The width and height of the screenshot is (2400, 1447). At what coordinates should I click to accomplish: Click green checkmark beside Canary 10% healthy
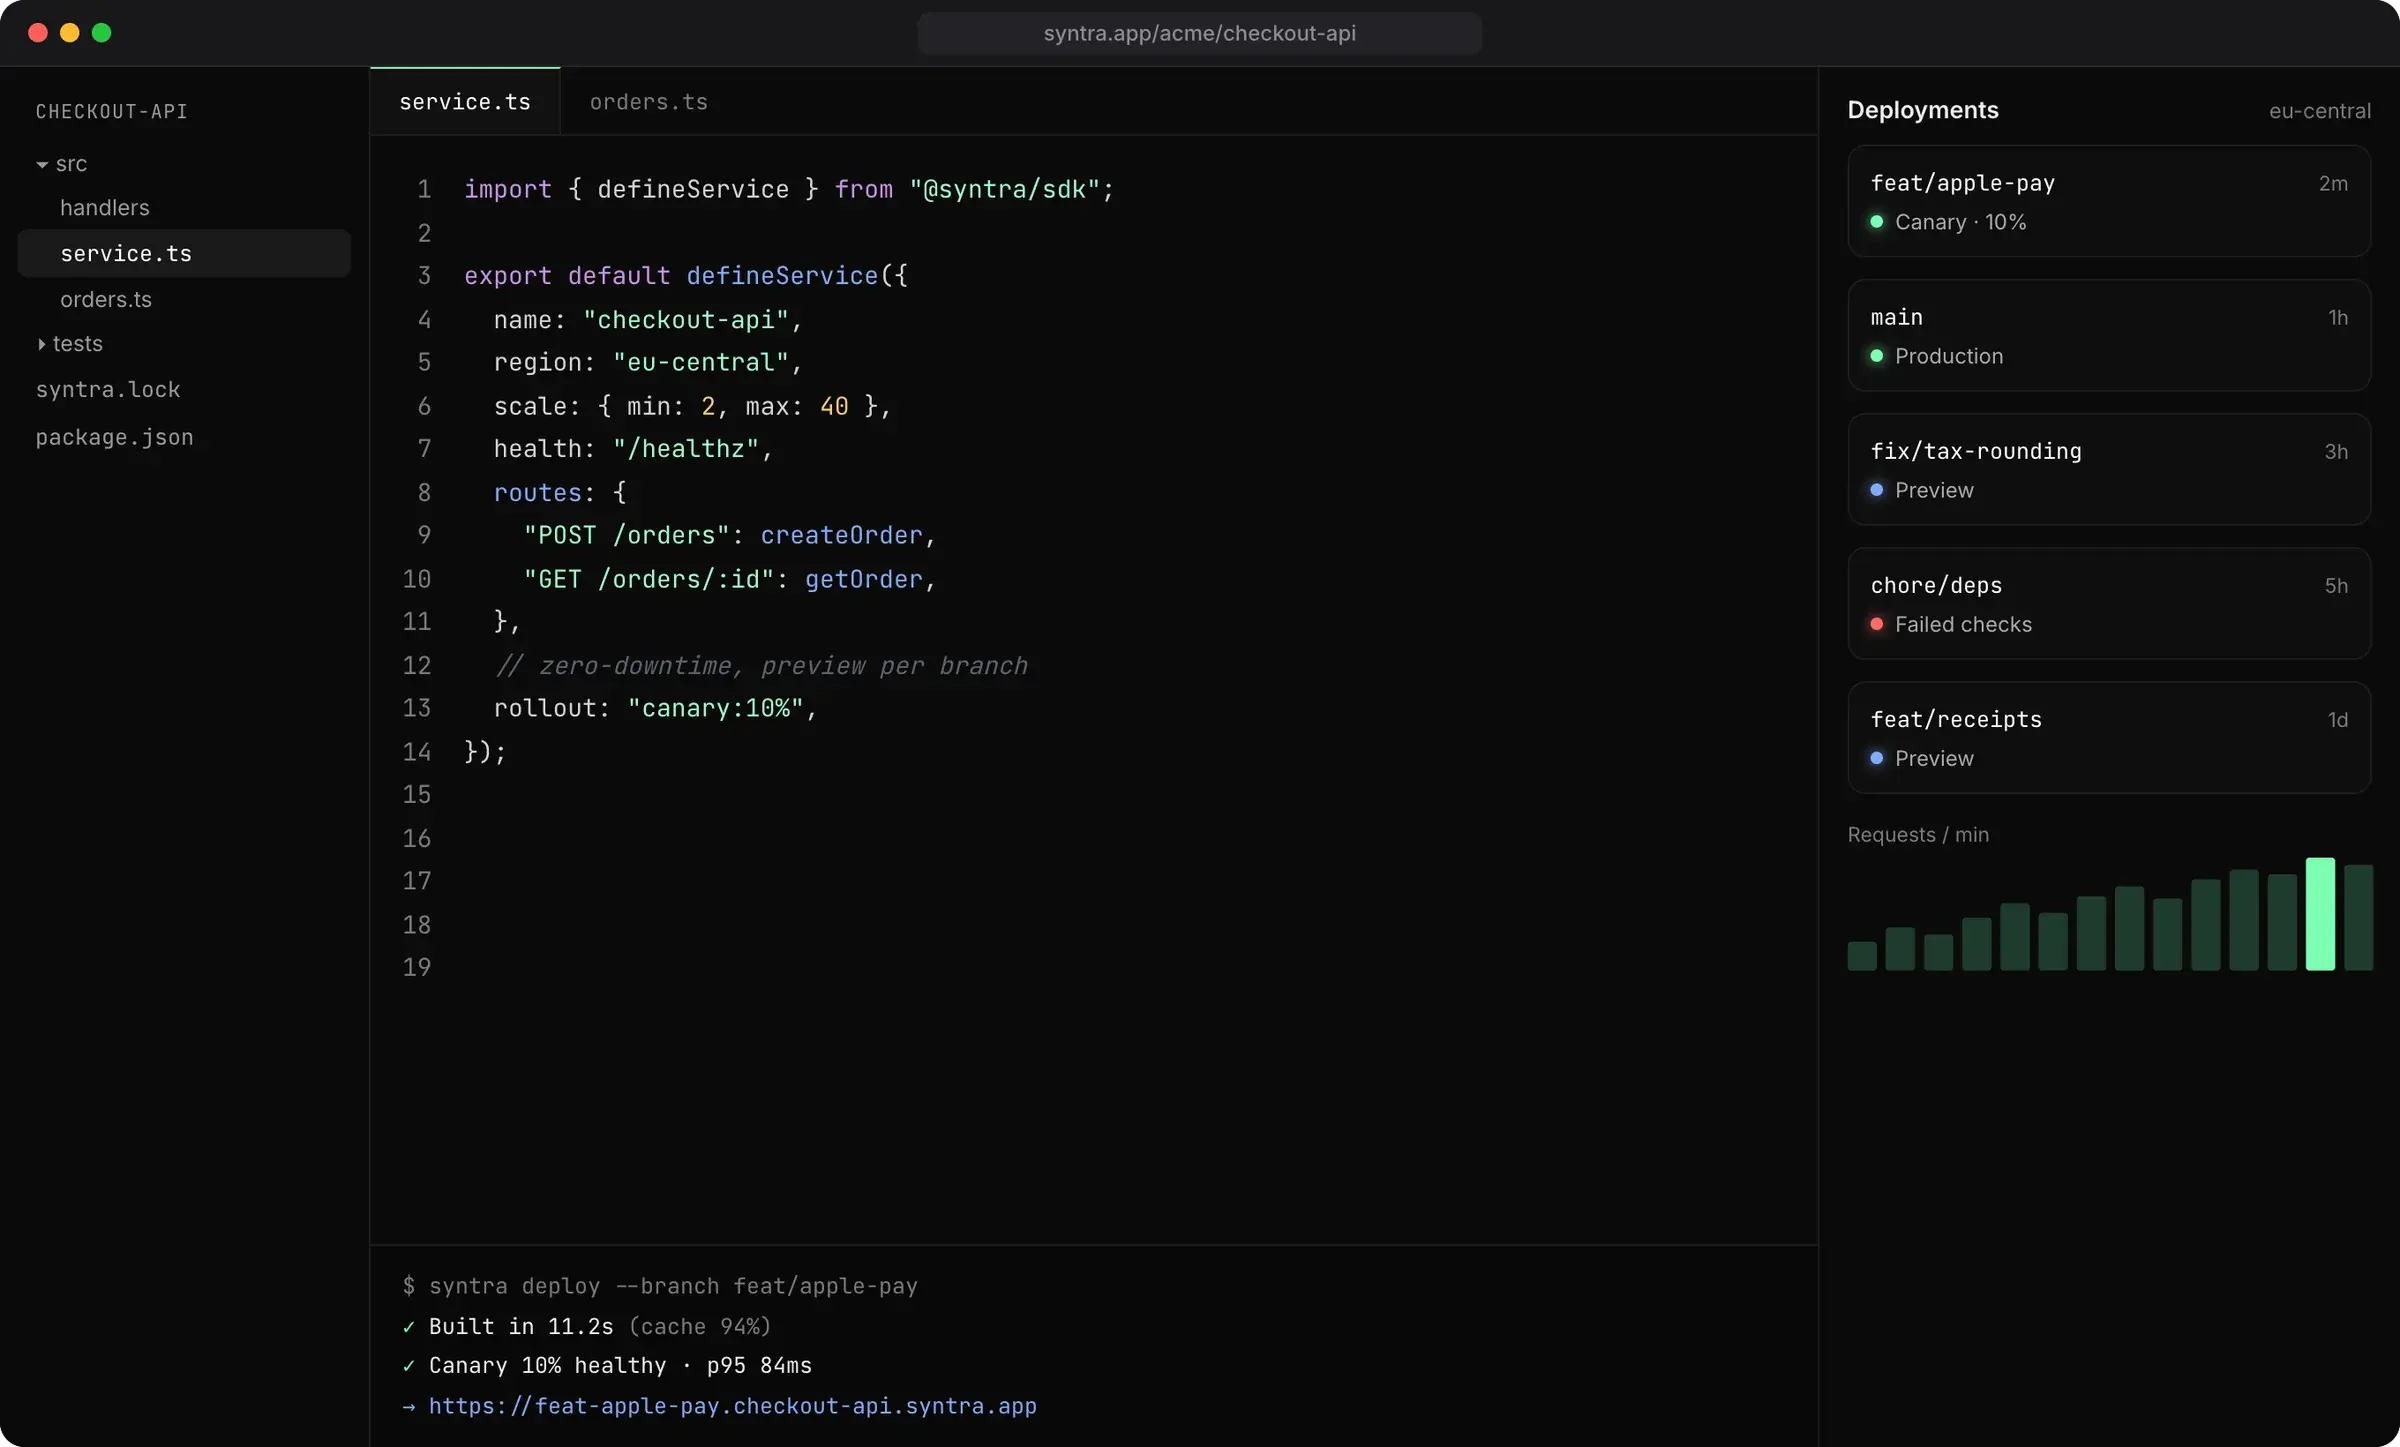(408, 1367)
